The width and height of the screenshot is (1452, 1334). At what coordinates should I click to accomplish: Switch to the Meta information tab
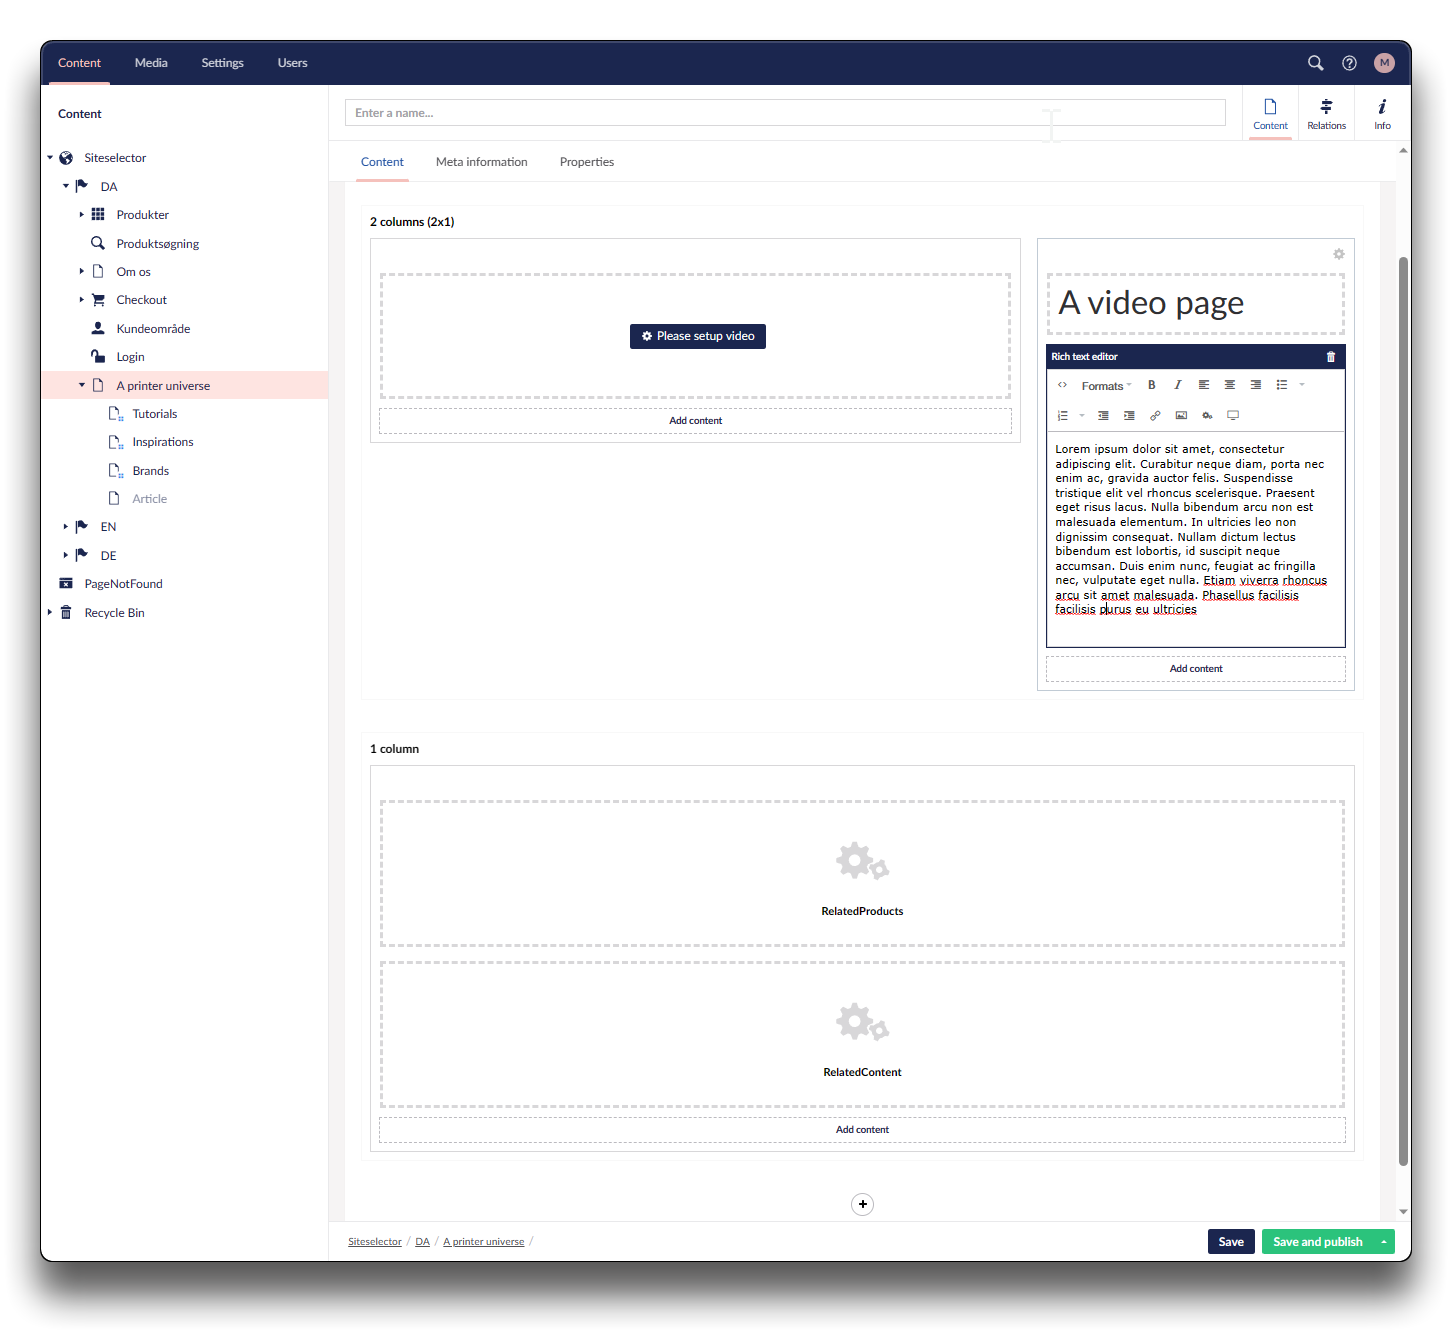point(481,162)
